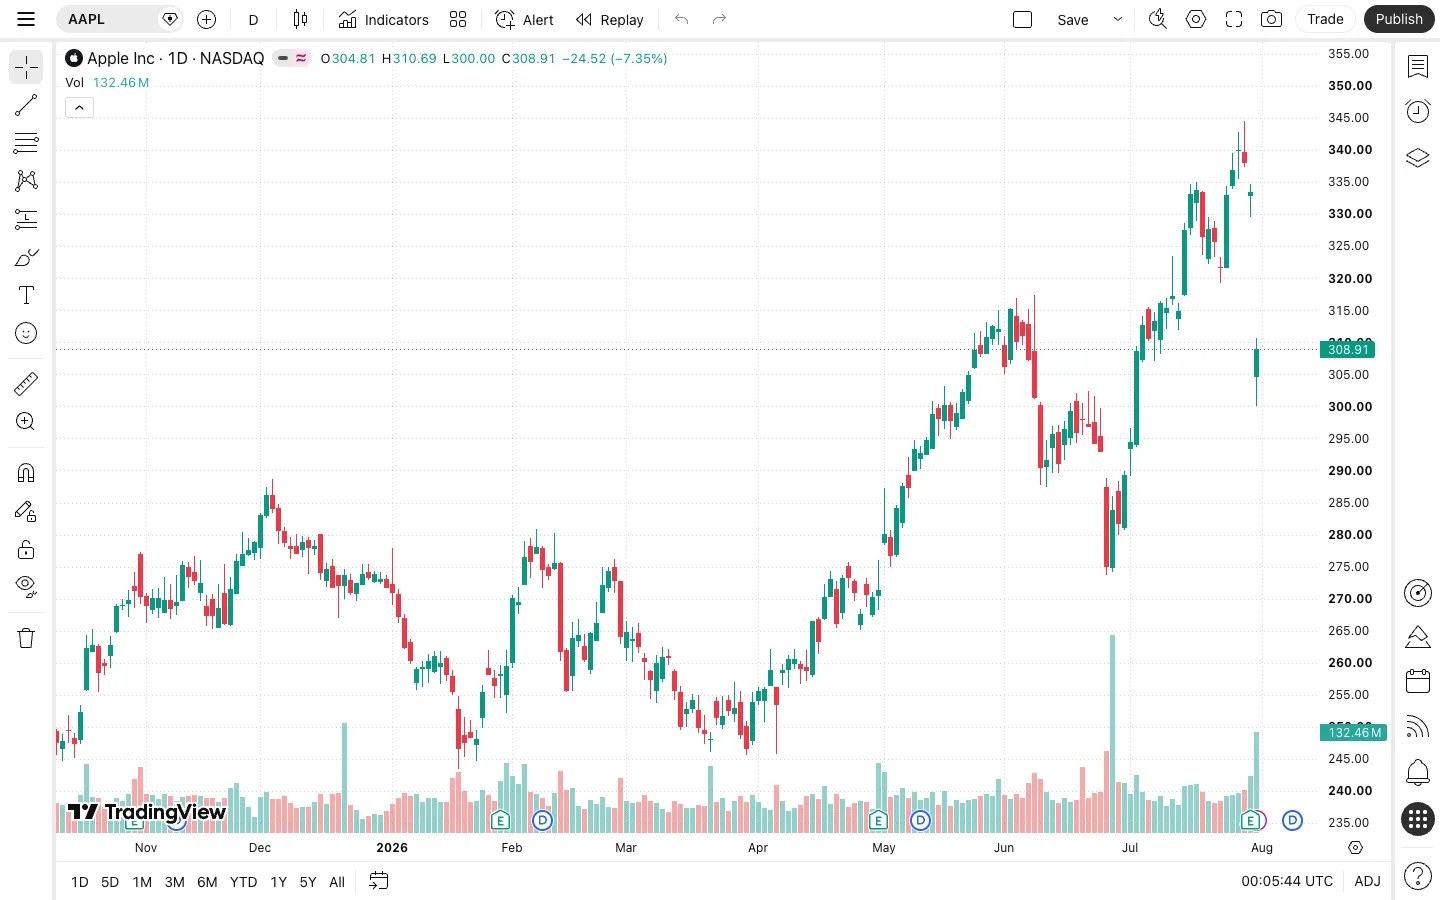Redo the last action
Viewport: 1440px width, 900px height.
point(719,19)
